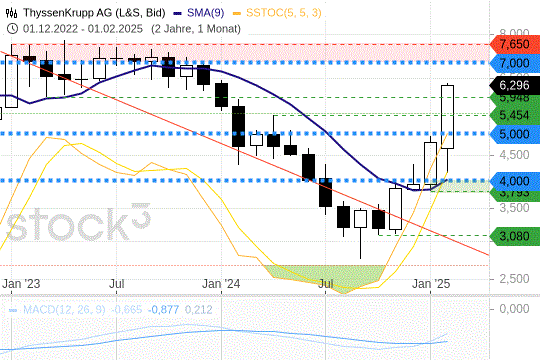Click the latest tall white candlestick
540x360 pixels.
(x=447, y=117)
